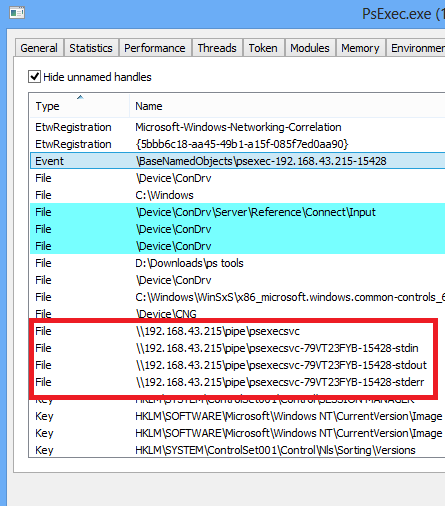Open the Memory tab
Viewport: 445px width, 506px height.
click(x=361, y=48)
